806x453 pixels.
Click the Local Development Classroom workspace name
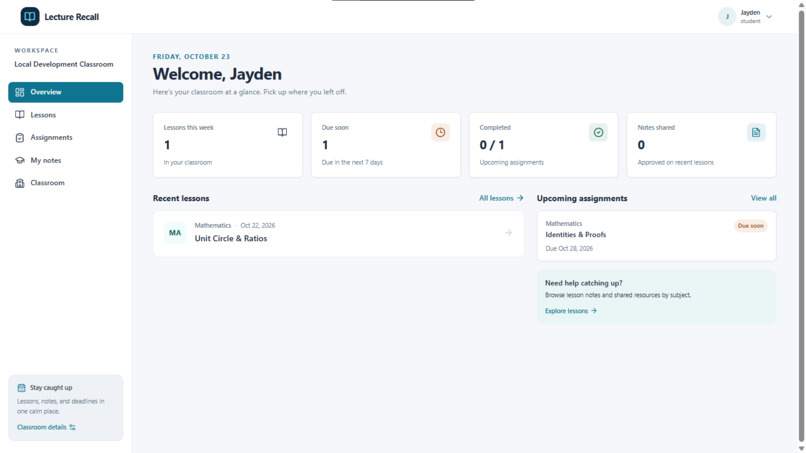point(64,64)
